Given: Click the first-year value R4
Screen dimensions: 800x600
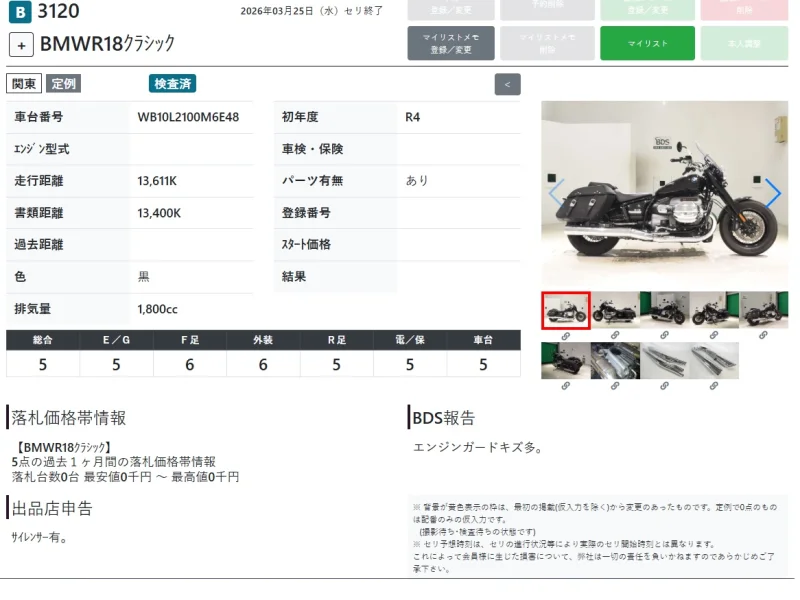Looking at the screenshot, I should 412,117.
